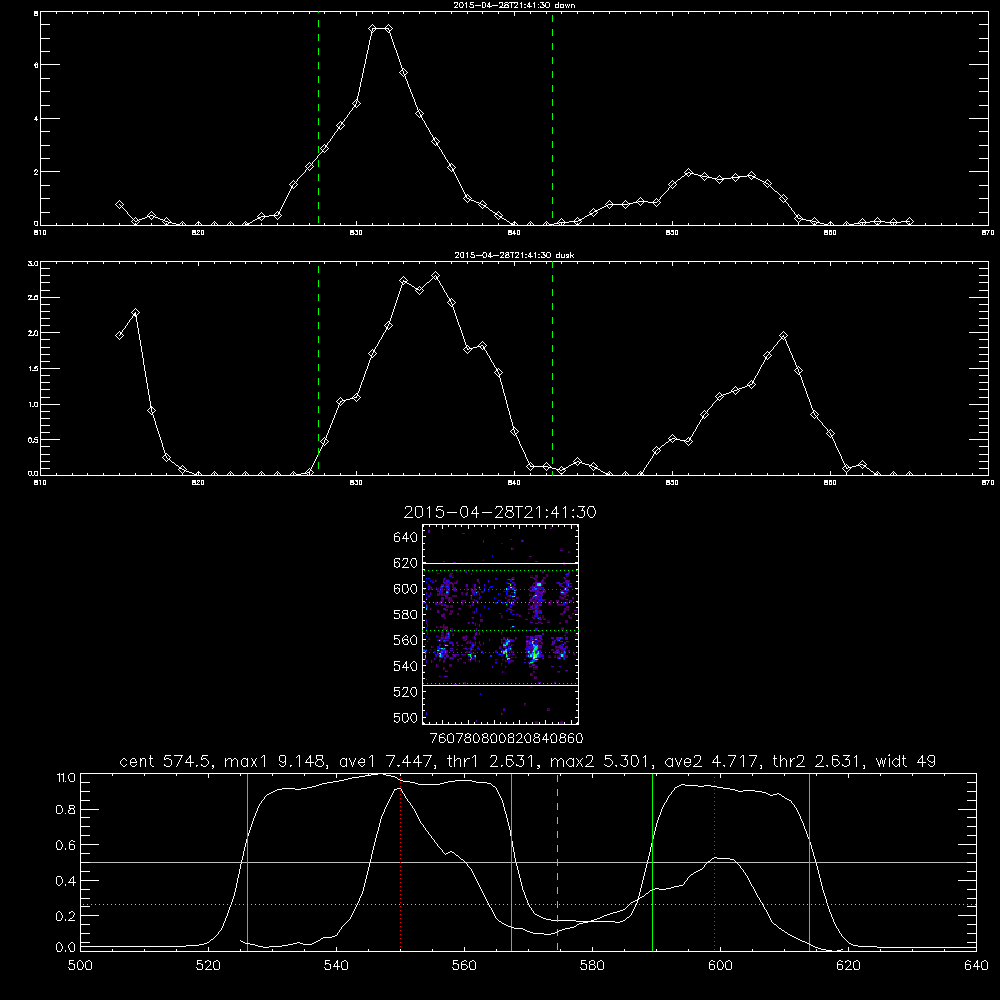Click x-axis label '560' in bottom plot
The height and width of the screenshot is (1000, 1000).
coord(464,966)
